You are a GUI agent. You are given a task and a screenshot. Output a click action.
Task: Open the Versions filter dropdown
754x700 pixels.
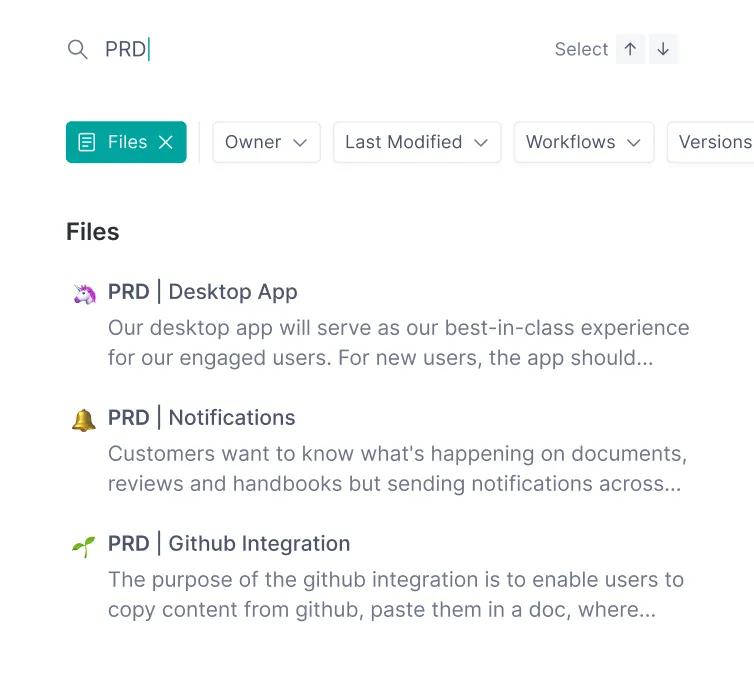click(x=712, y=142)
